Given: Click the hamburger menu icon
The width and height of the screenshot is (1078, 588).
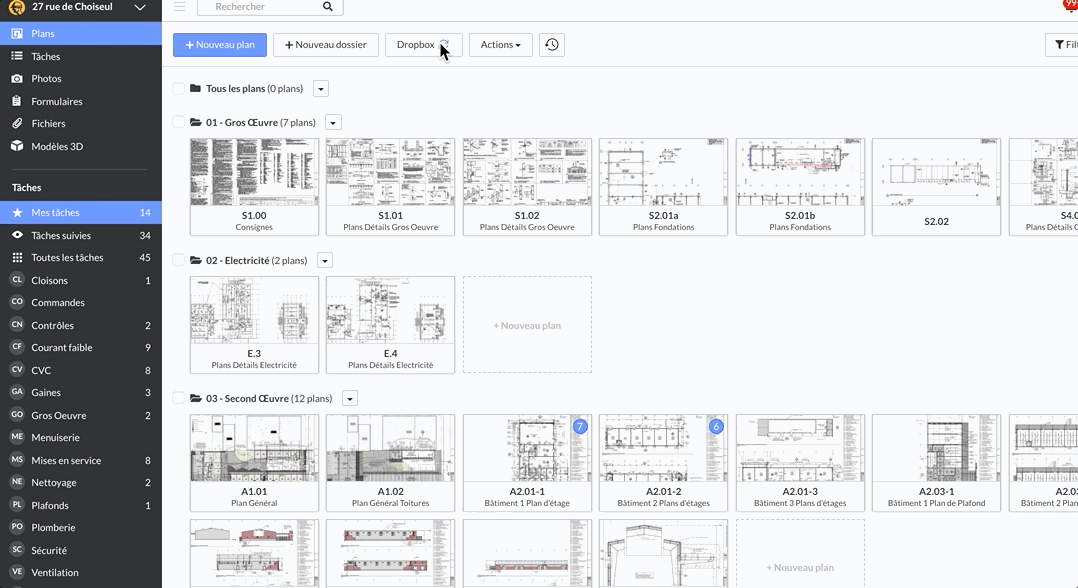Looking at the screenshot, I should pos(179,7).
